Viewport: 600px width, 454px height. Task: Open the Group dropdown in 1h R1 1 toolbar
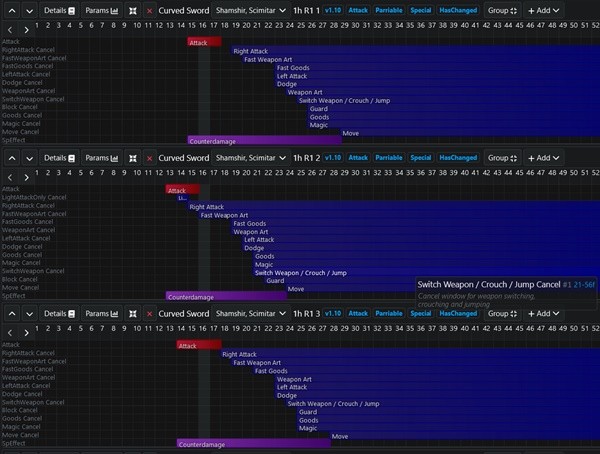coord(502,10)
